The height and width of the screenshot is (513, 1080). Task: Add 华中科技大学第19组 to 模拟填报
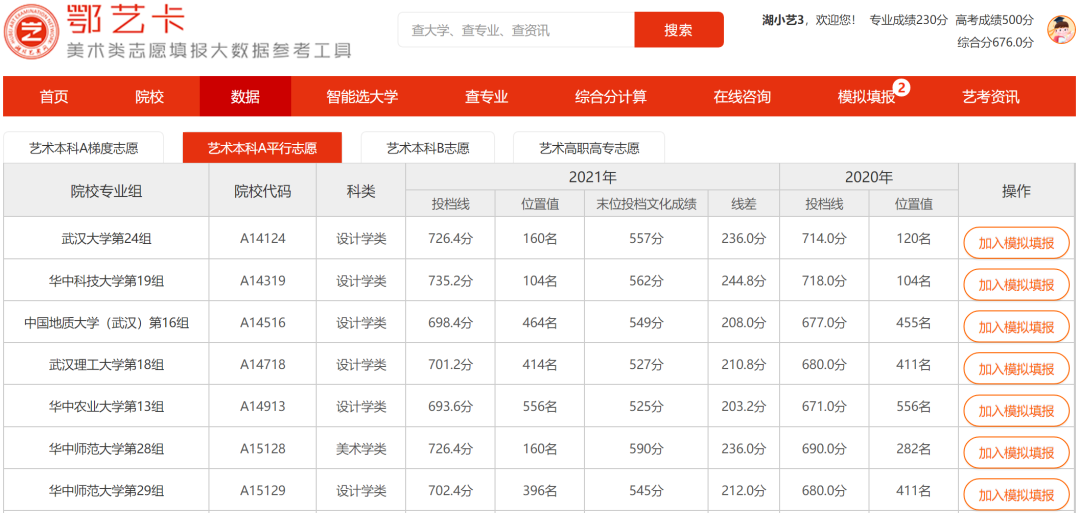[x=1016, y=284]
